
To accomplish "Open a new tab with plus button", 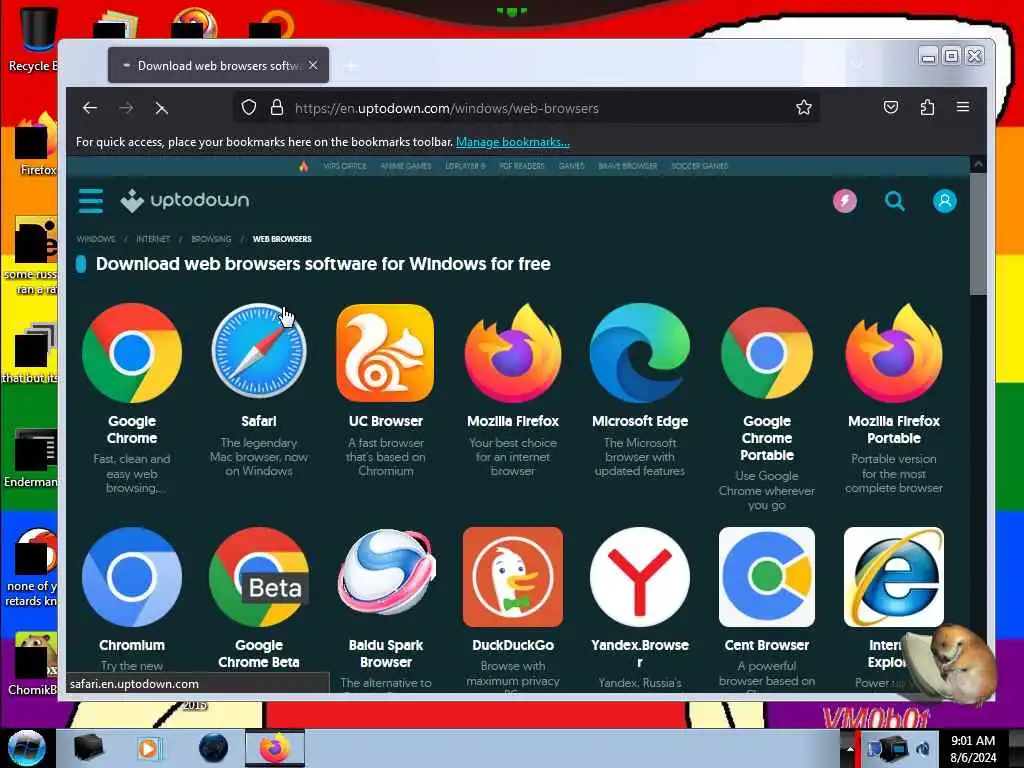I will (x=351, y=66).
